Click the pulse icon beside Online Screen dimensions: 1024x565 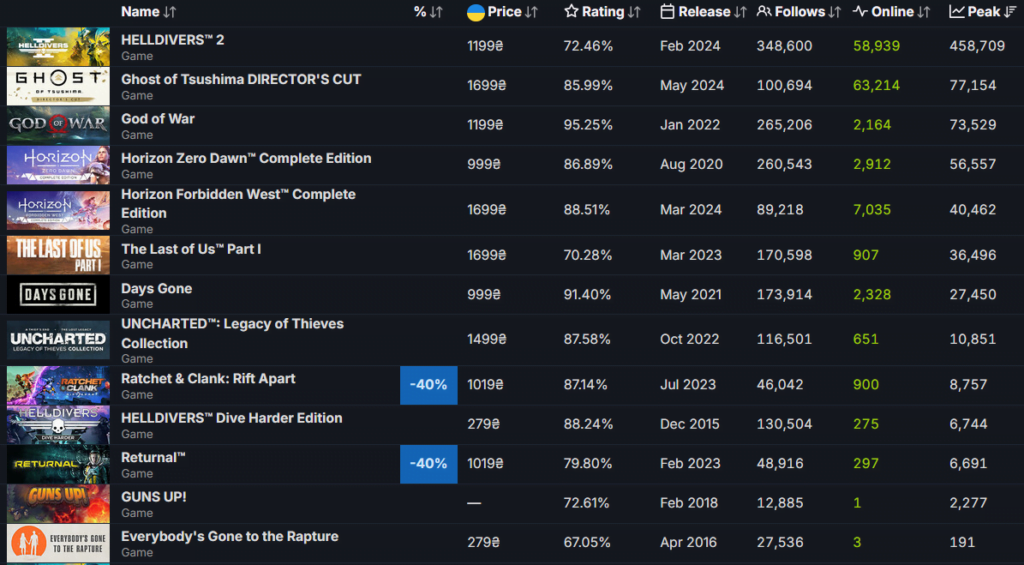[x=860, y=12]
